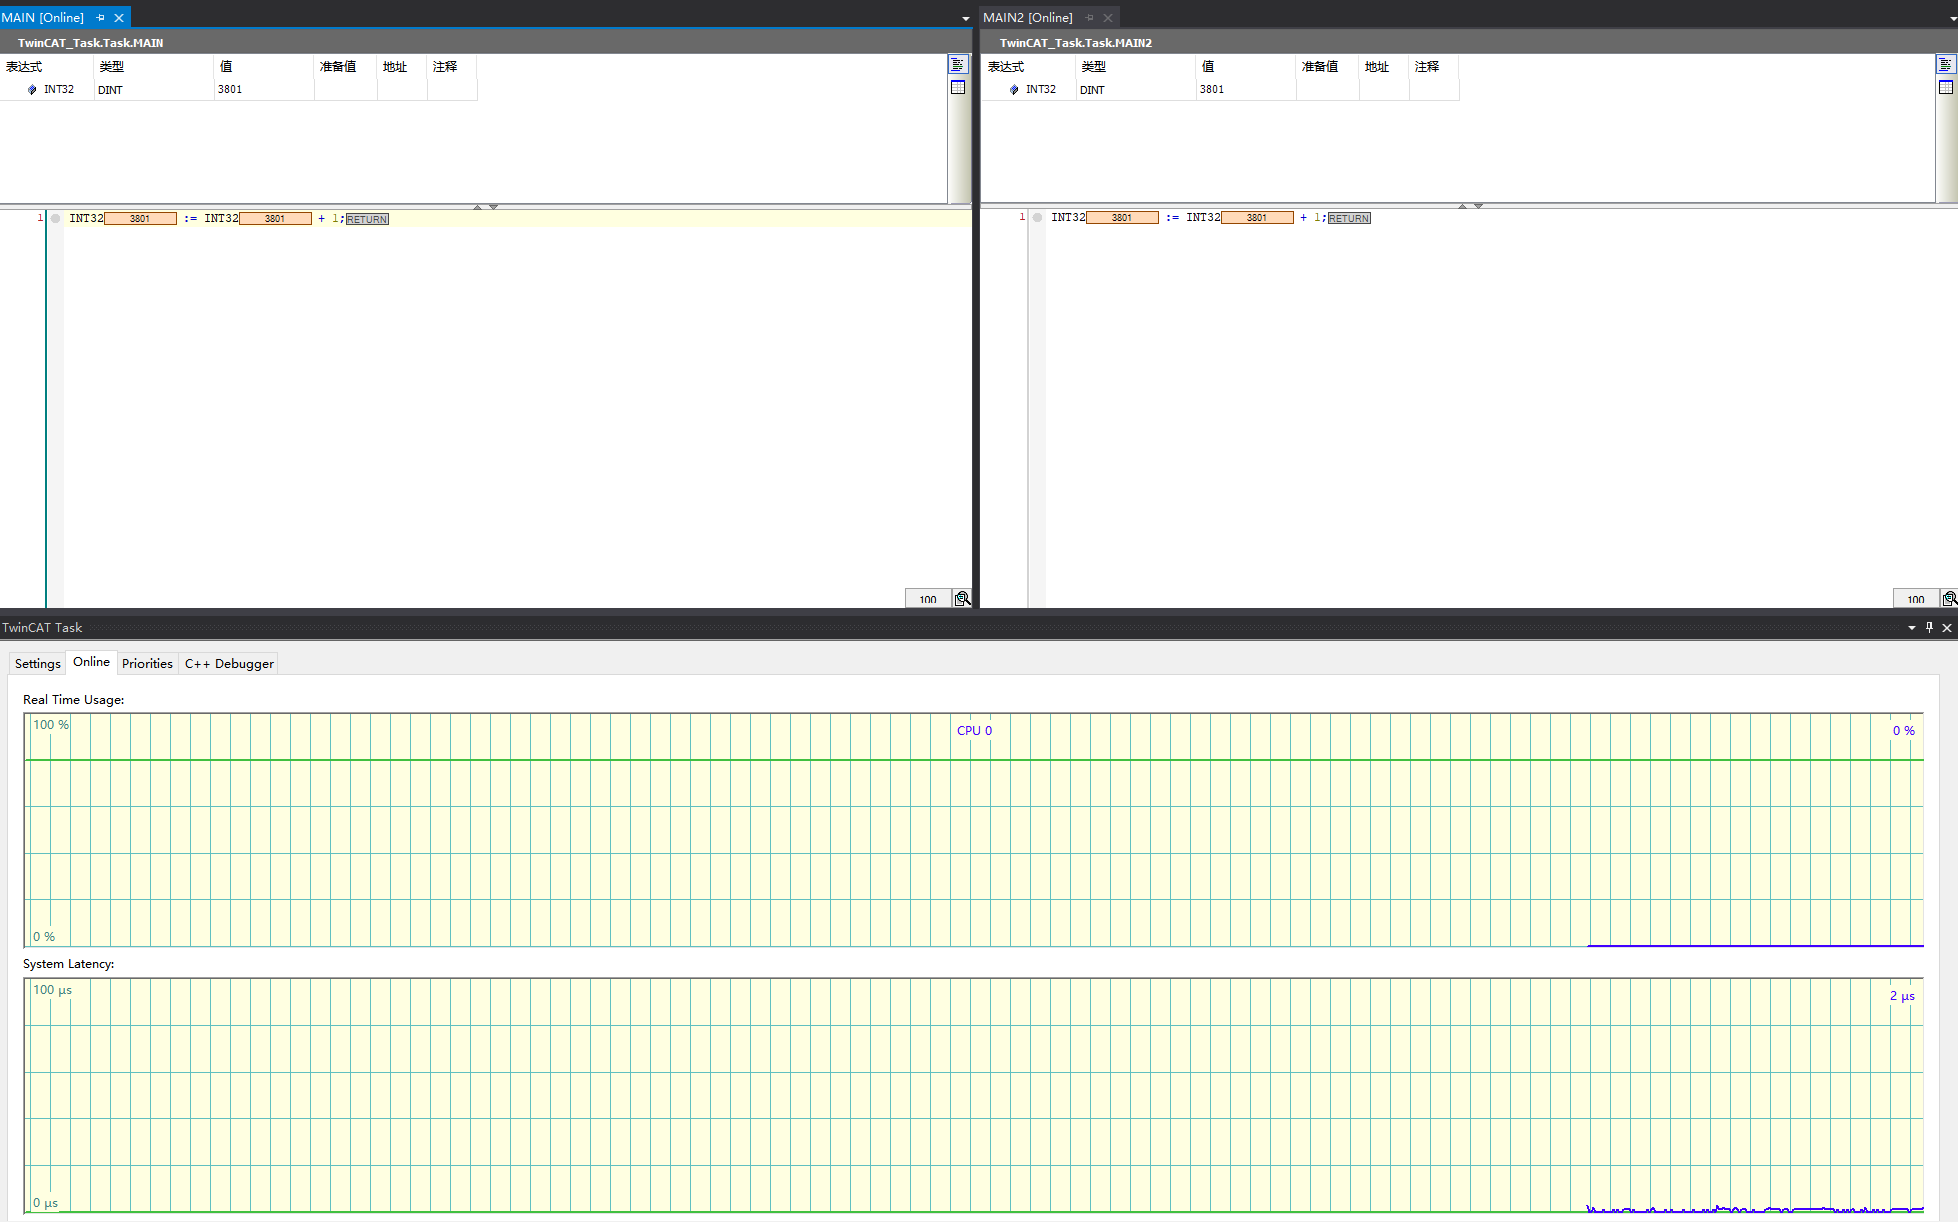Open the Settings tab

38,663
